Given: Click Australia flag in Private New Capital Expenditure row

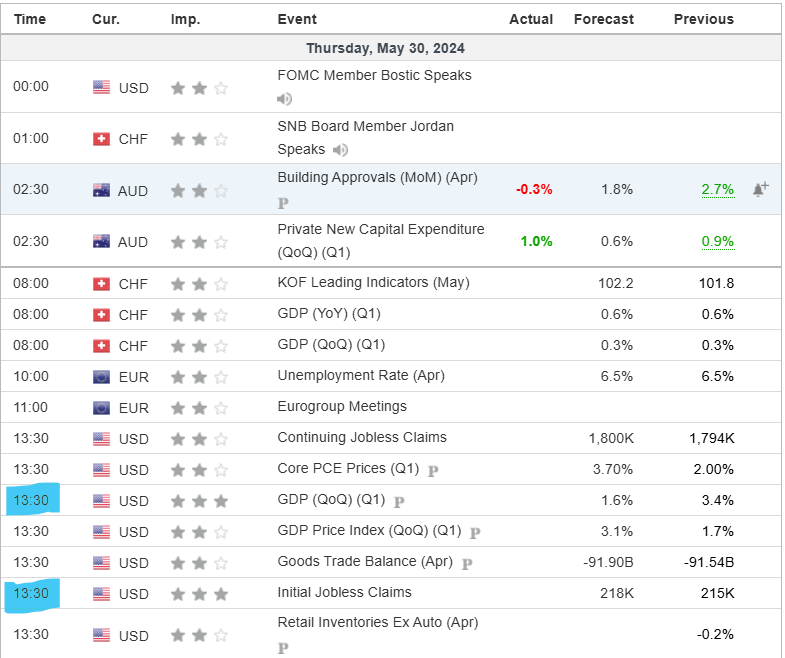Looking at the screenshot, I should [101, 242].
